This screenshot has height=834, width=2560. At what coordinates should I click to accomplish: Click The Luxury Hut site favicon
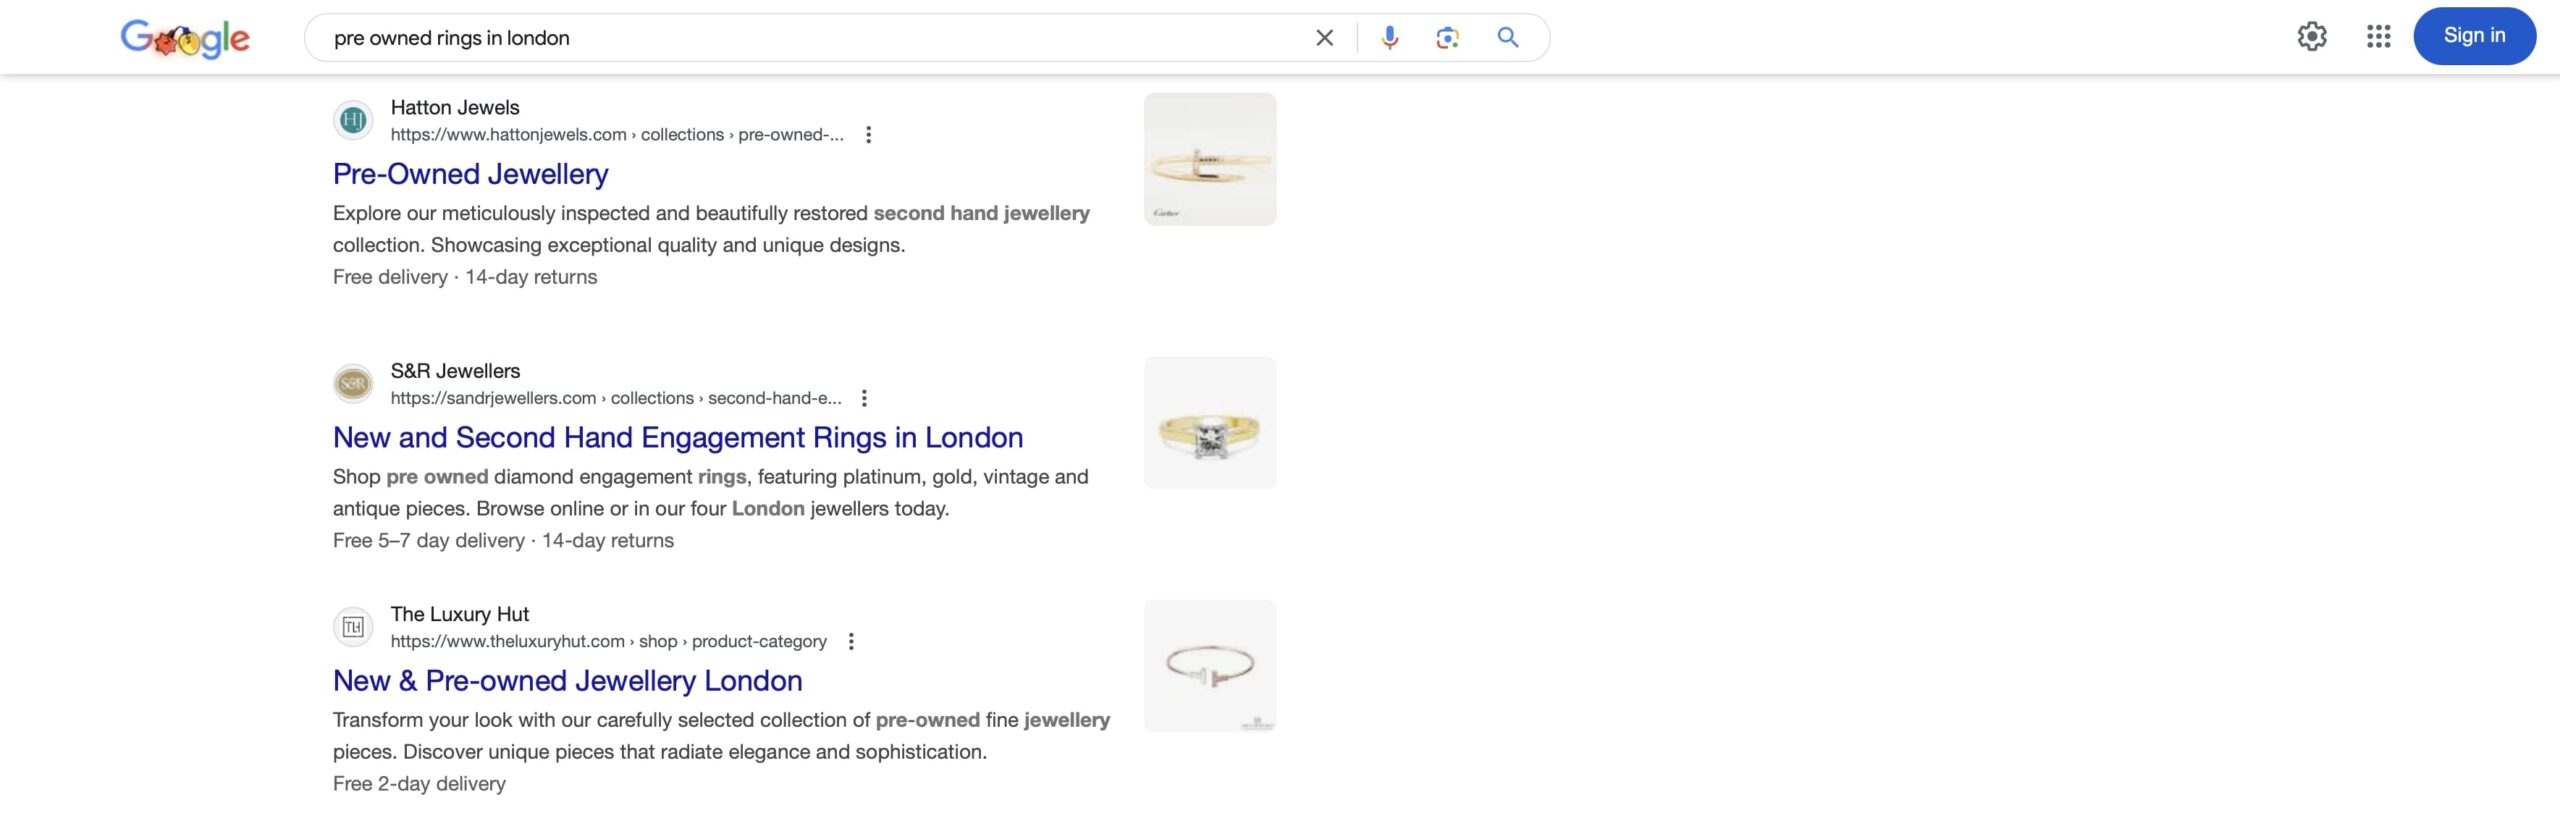[352, 626]
